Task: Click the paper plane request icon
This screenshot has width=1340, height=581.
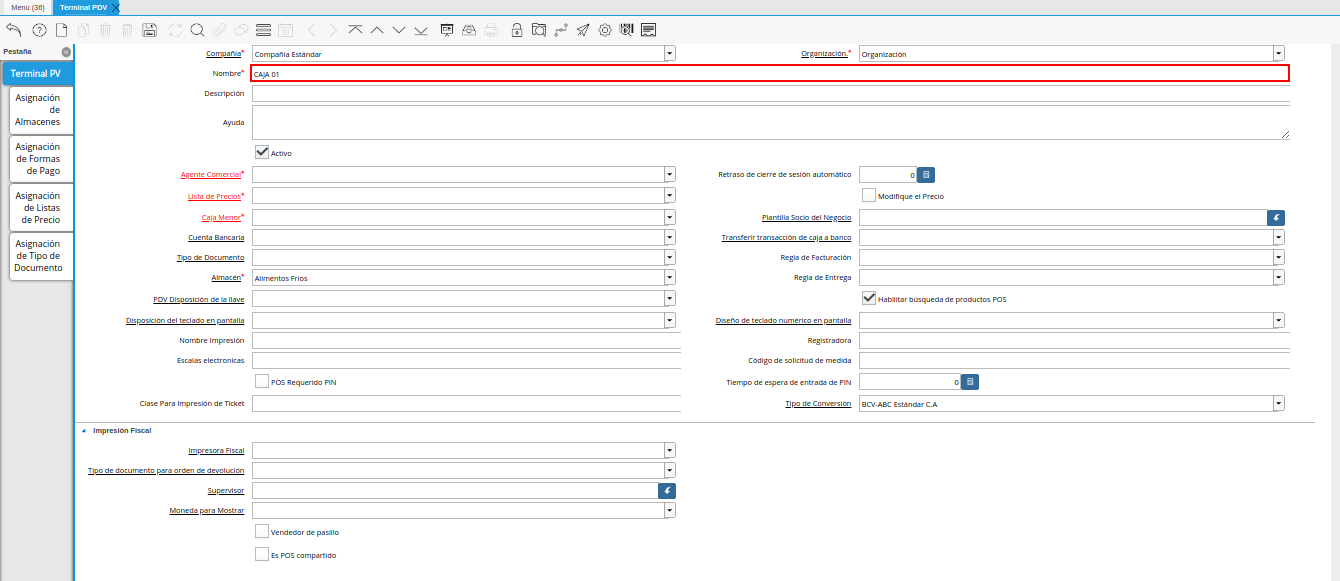Action: click(x=583, y=30)
